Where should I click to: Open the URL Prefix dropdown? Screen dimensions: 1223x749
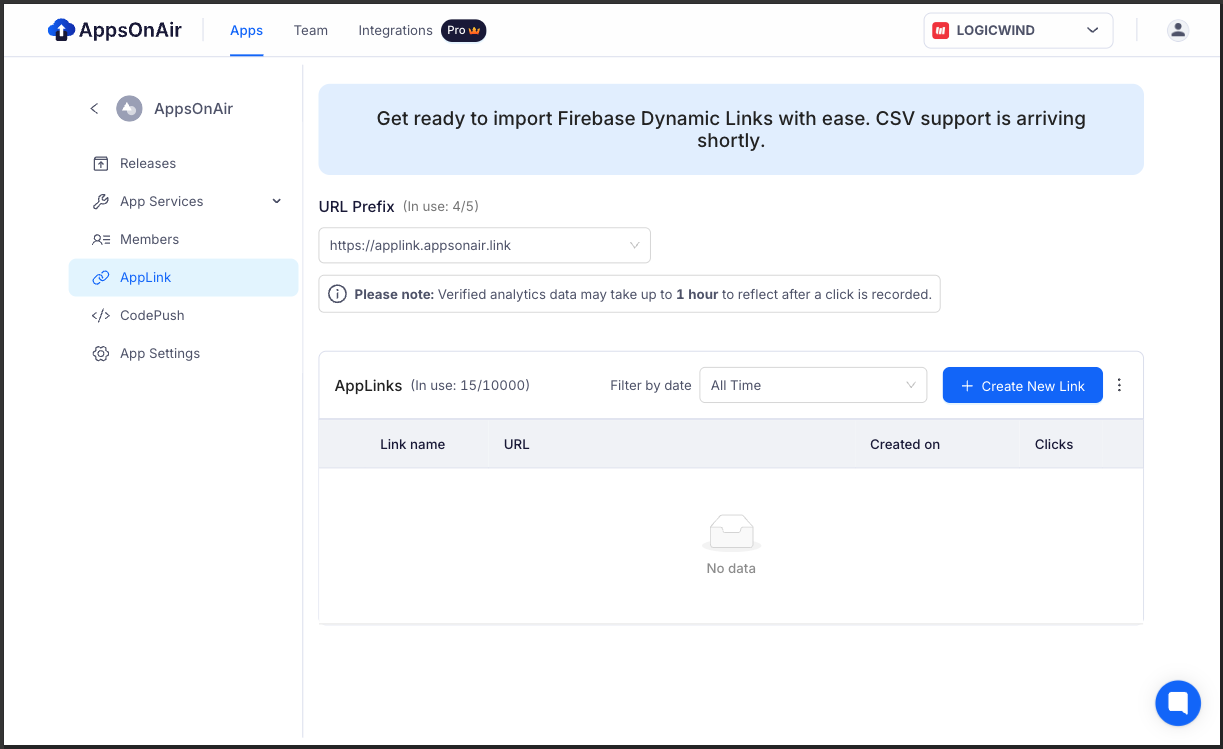click(x=484, y=245)
